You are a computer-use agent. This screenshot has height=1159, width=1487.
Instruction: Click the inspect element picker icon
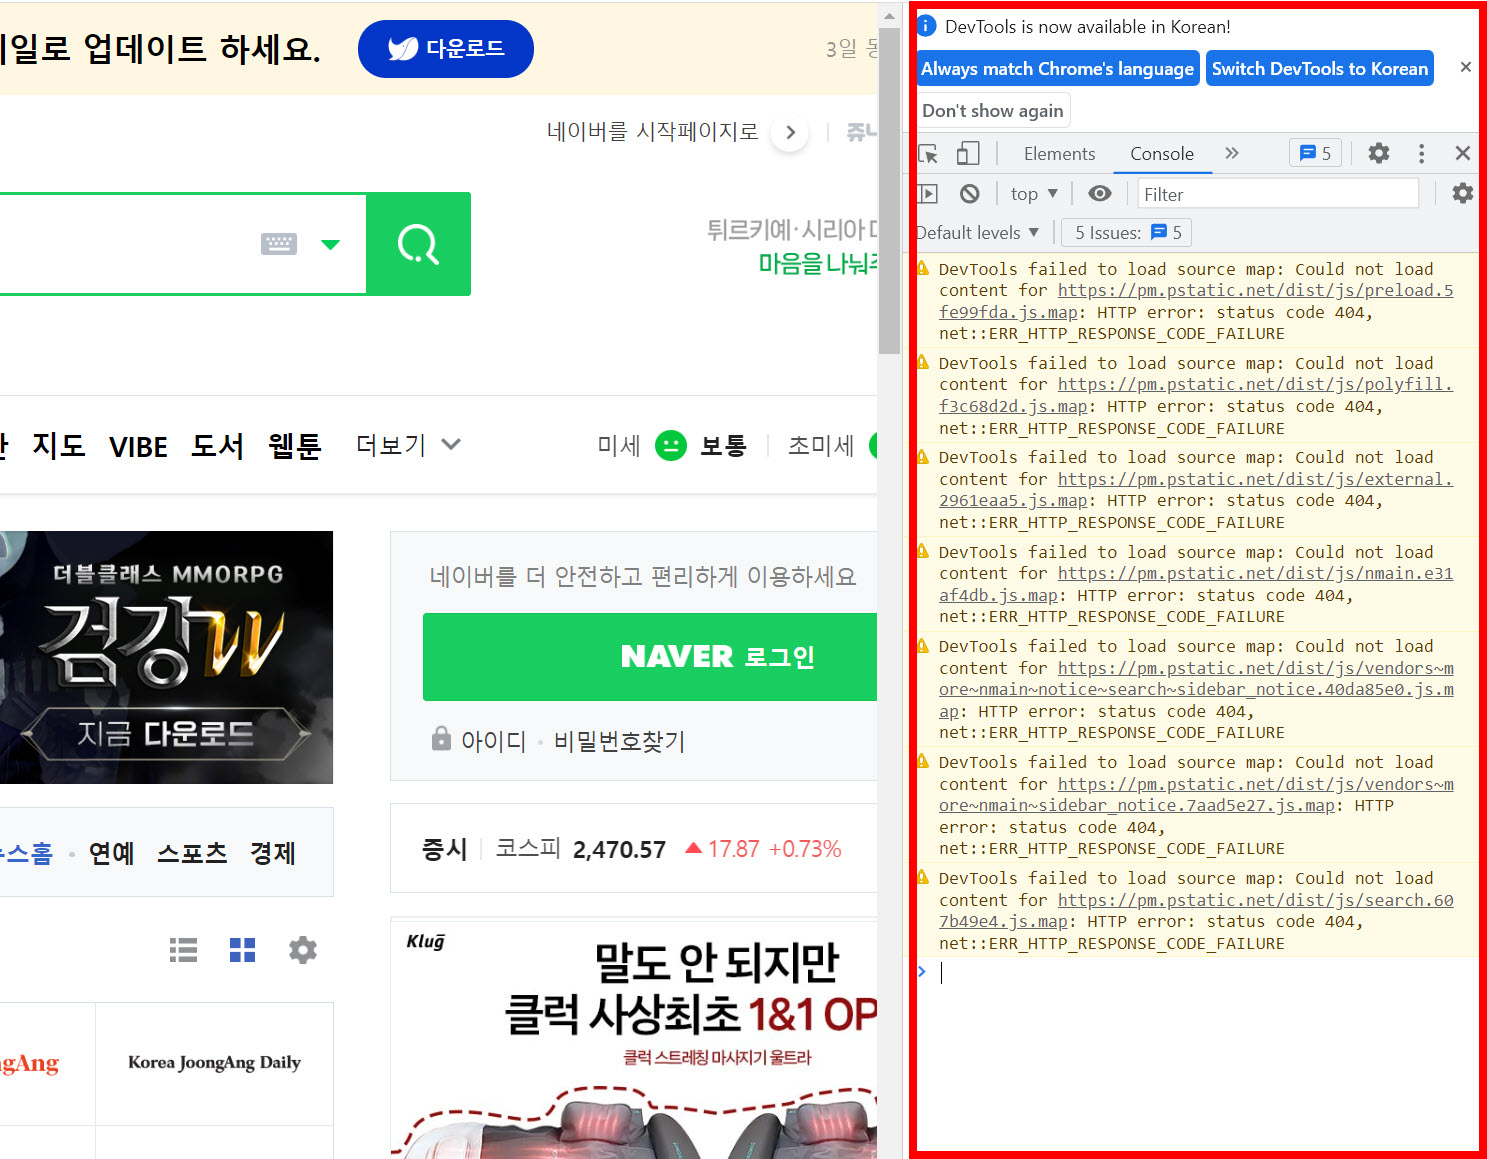[929, 153]
